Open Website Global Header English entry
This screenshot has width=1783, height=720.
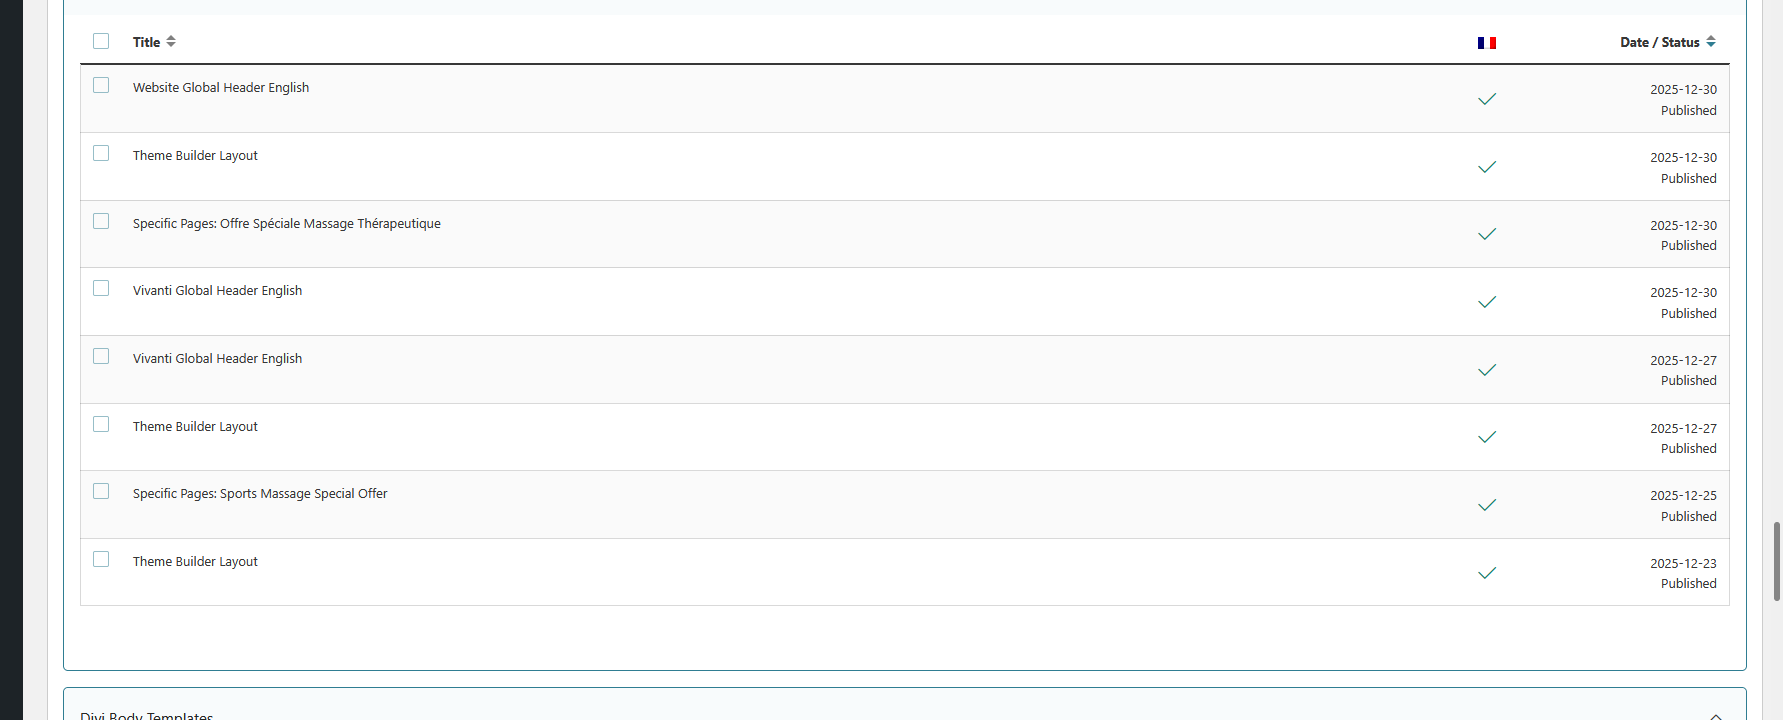click(x=221, y=88)
